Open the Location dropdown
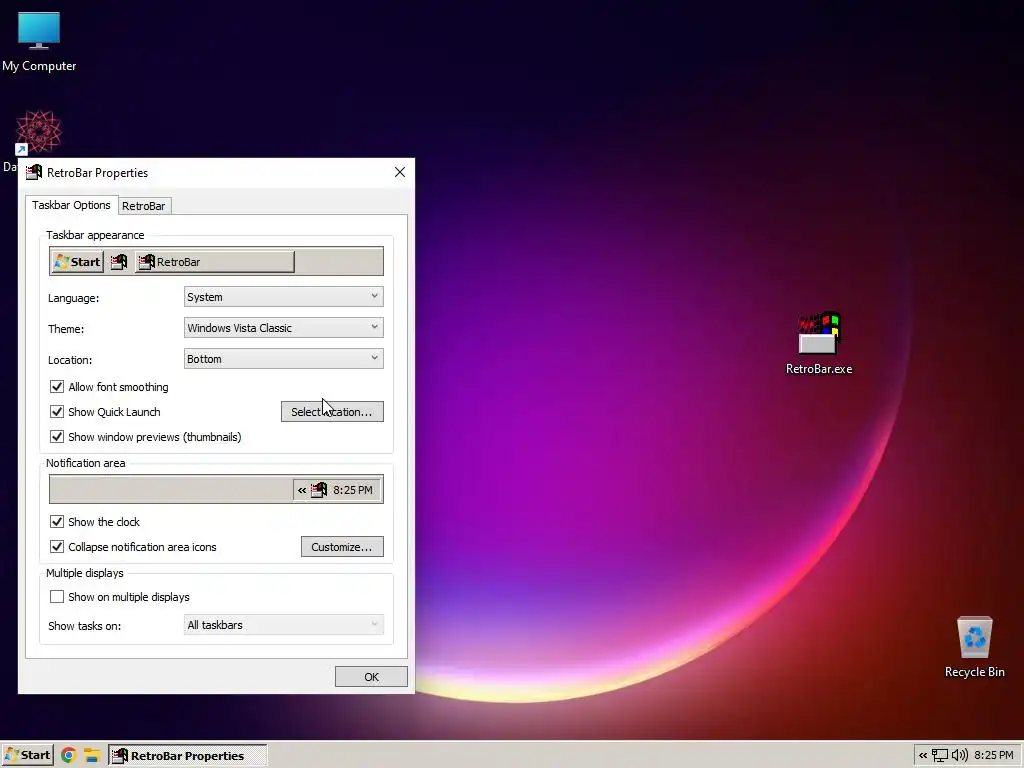This screenshot has width=1024, height=768. (x=283, y=359)
